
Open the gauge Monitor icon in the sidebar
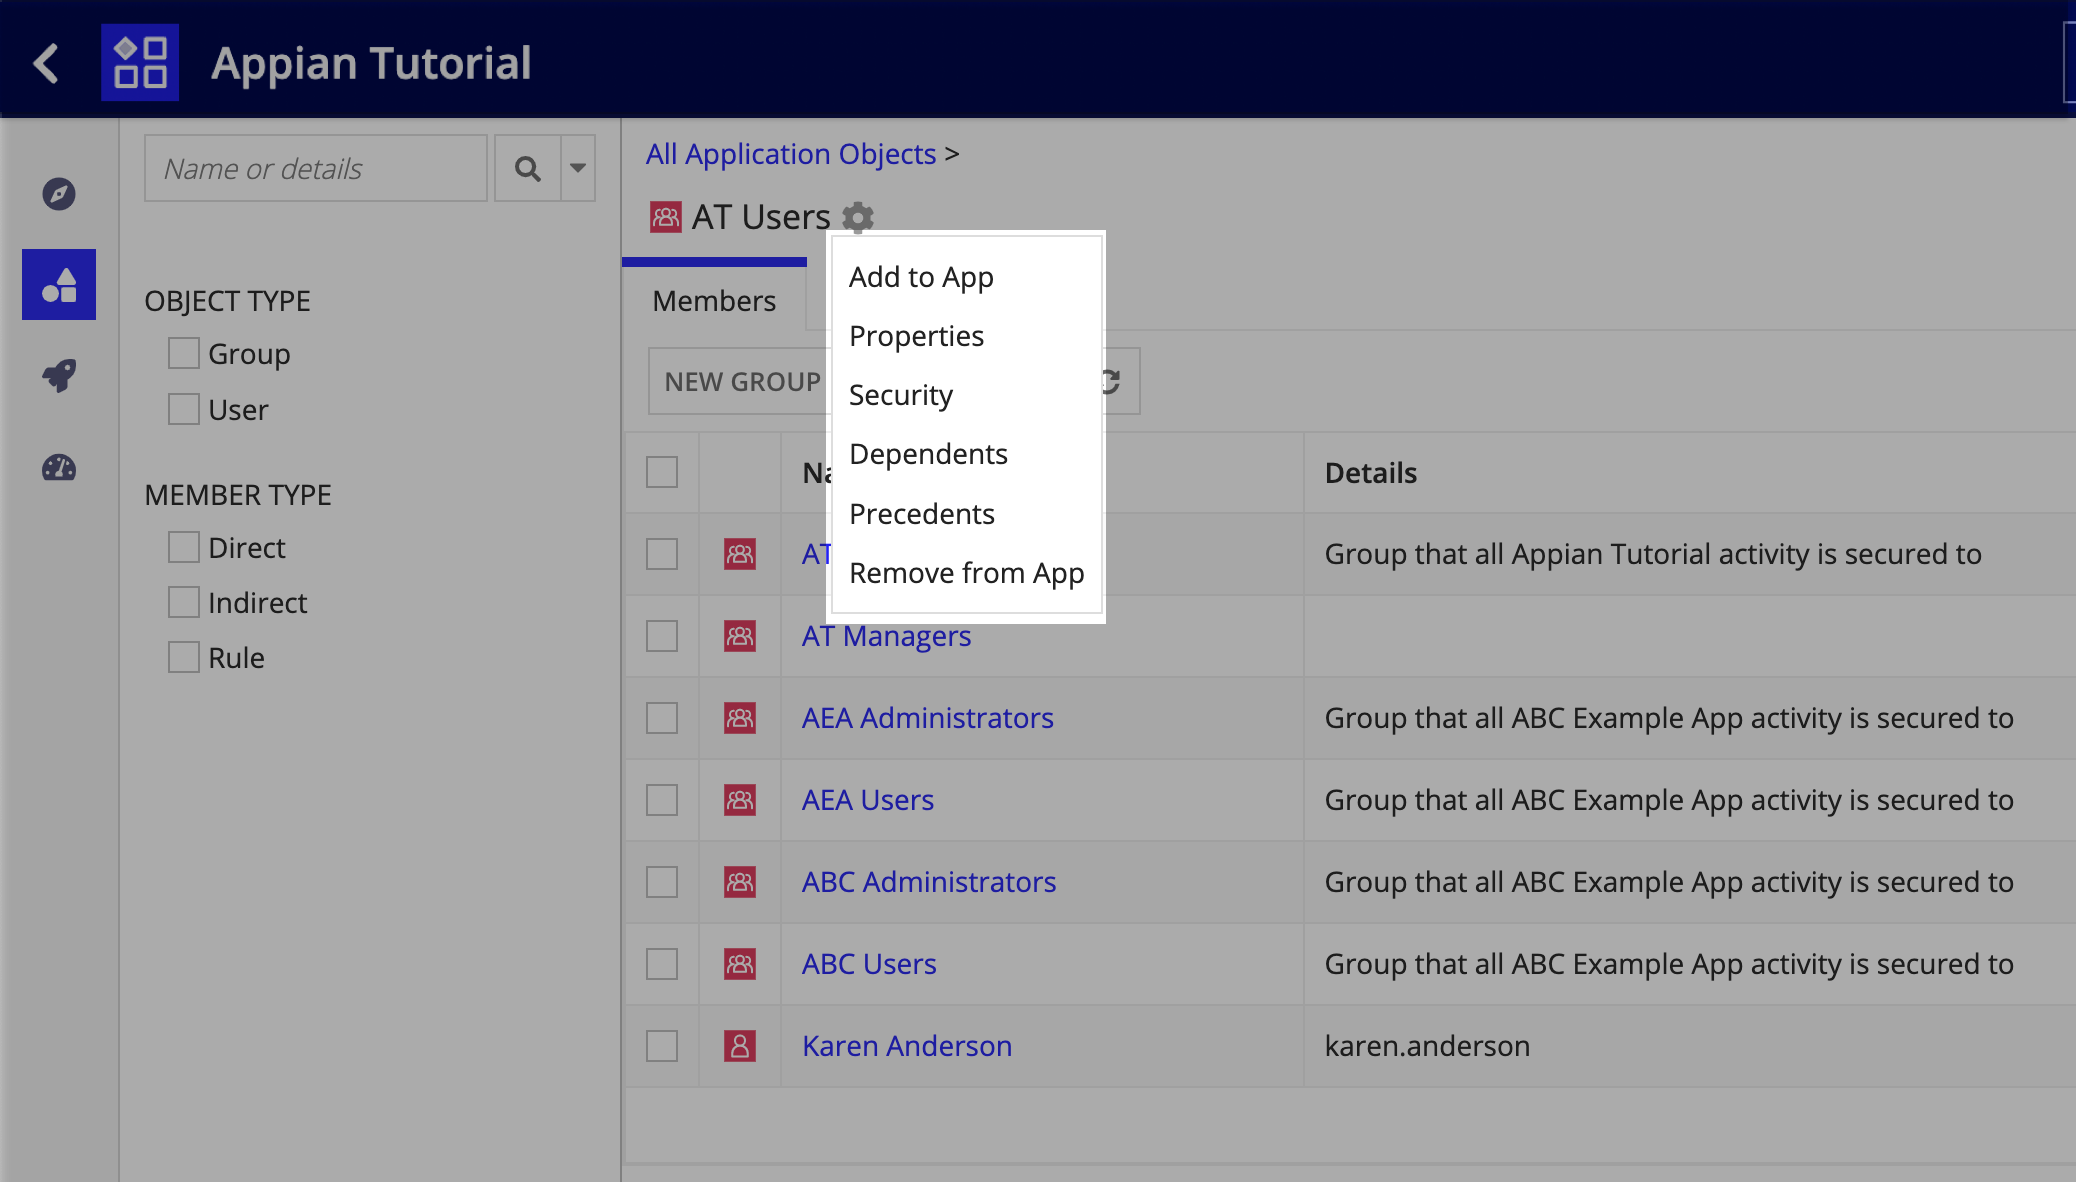coord(59,467)
